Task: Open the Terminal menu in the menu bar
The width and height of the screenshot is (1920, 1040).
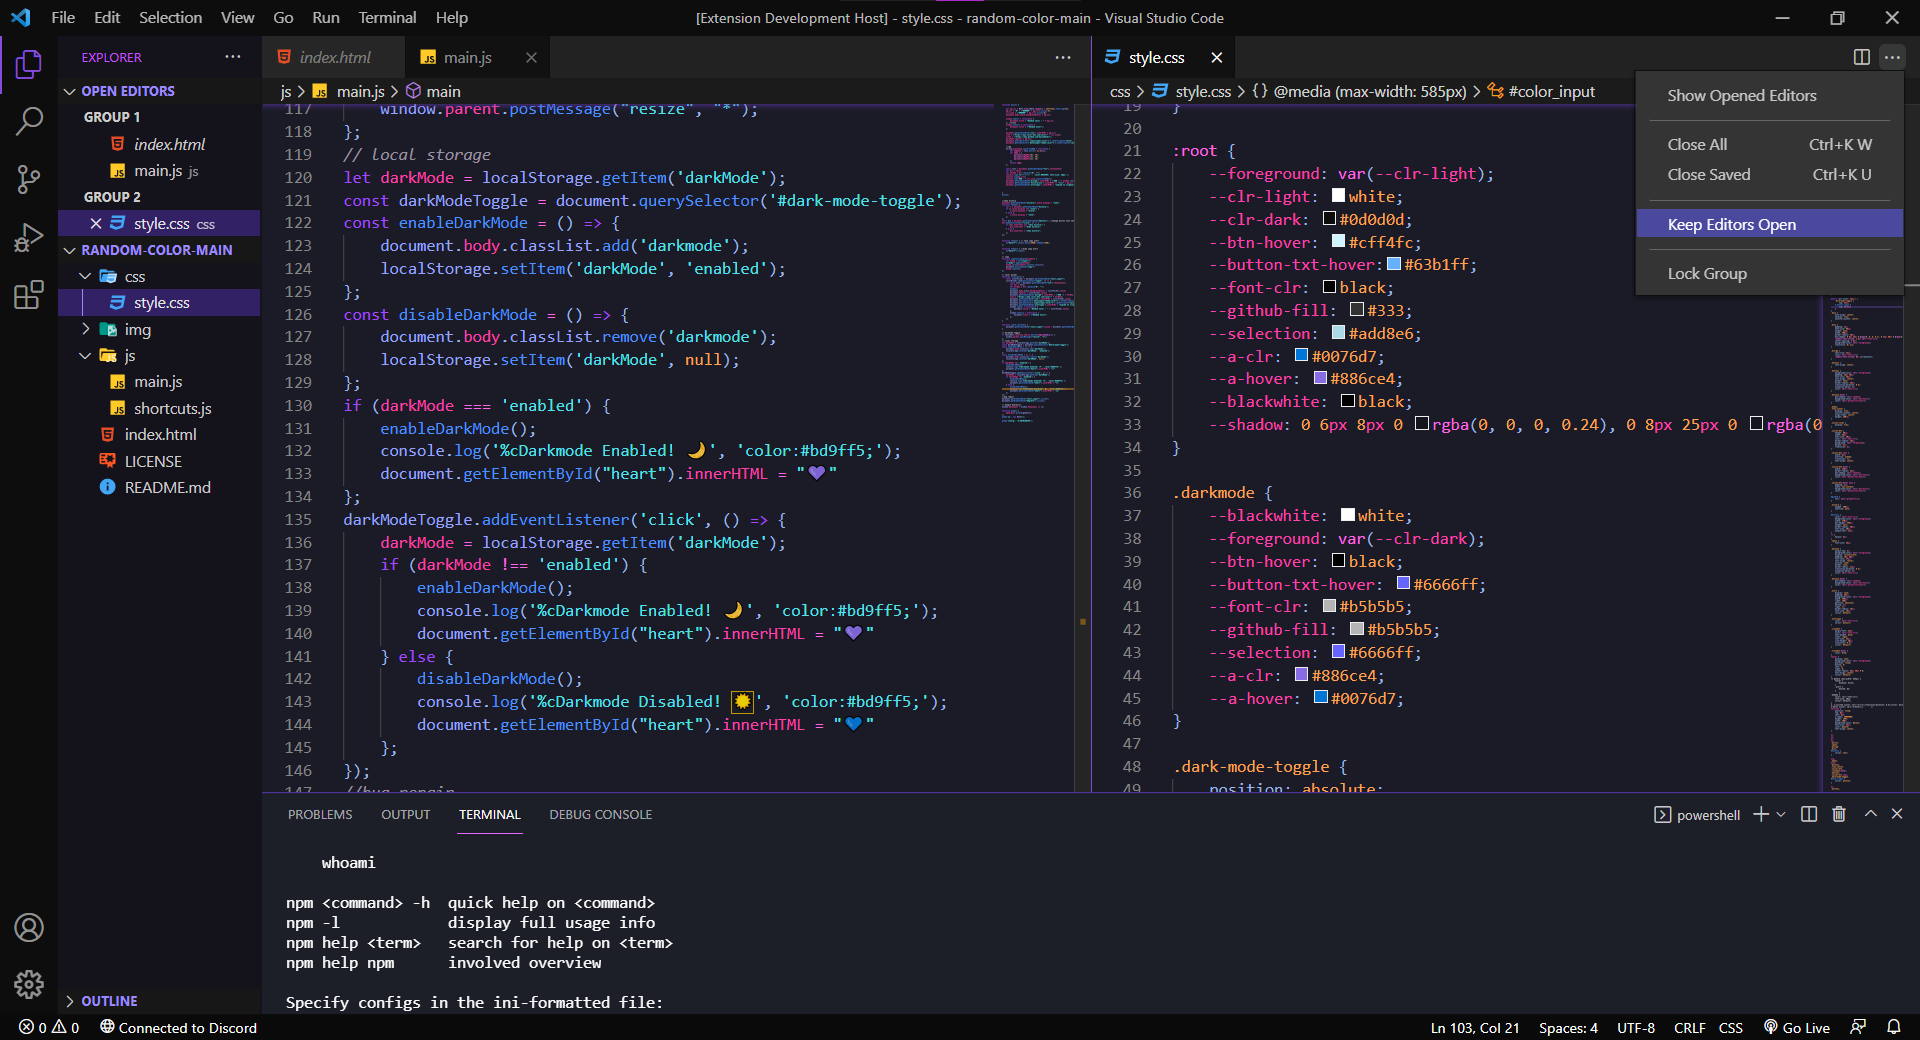Action: click(386, 17)
